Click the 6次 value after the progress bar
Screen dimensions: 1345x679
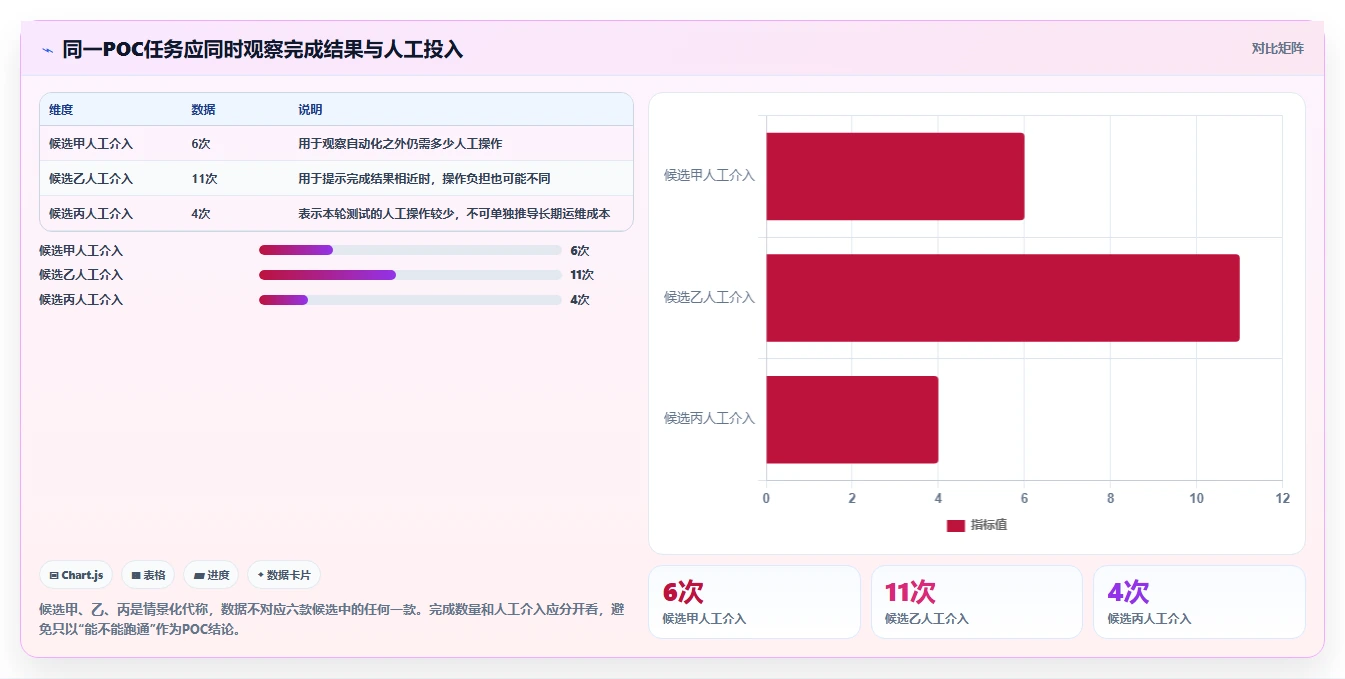[580, 251]
